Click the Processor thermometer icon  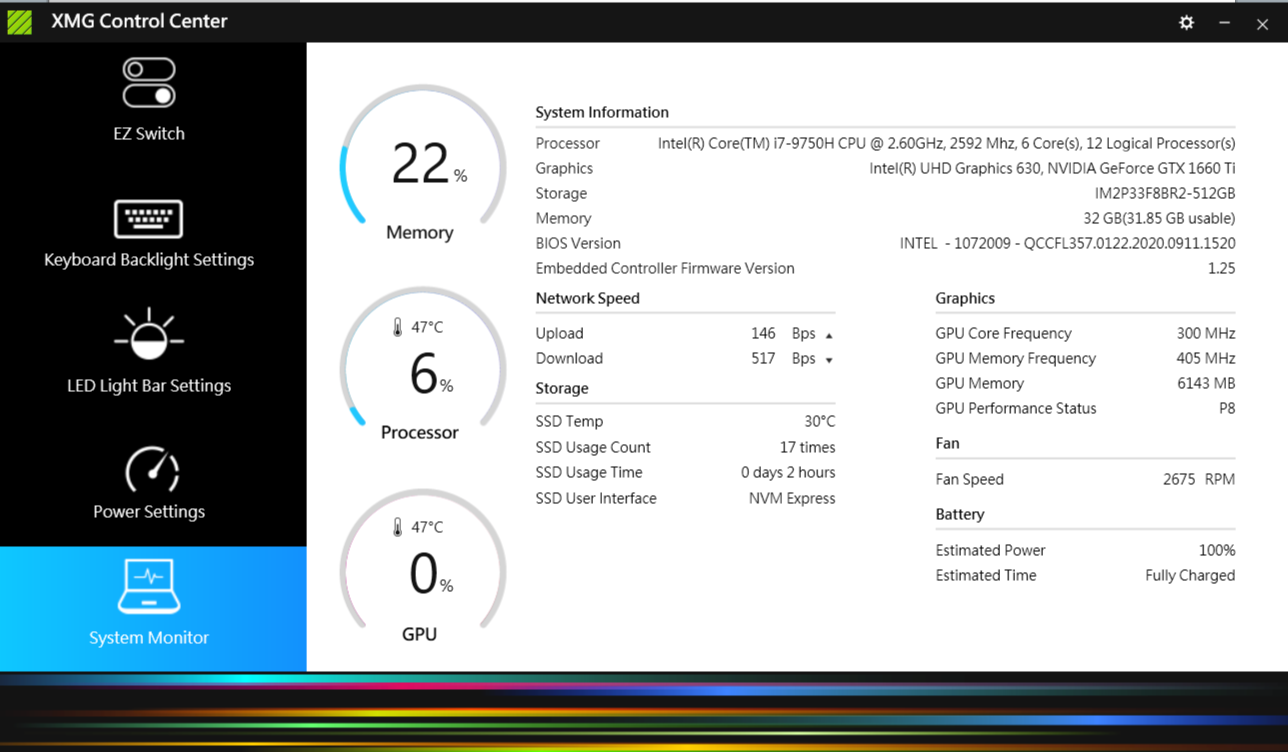[x=397, y=327]
